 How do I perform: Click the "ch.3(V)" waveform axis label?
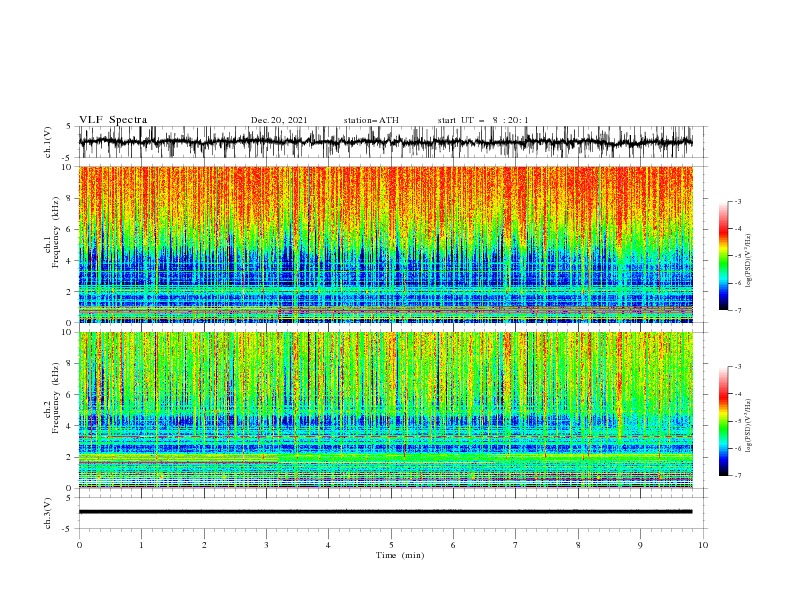pos(48,513)
